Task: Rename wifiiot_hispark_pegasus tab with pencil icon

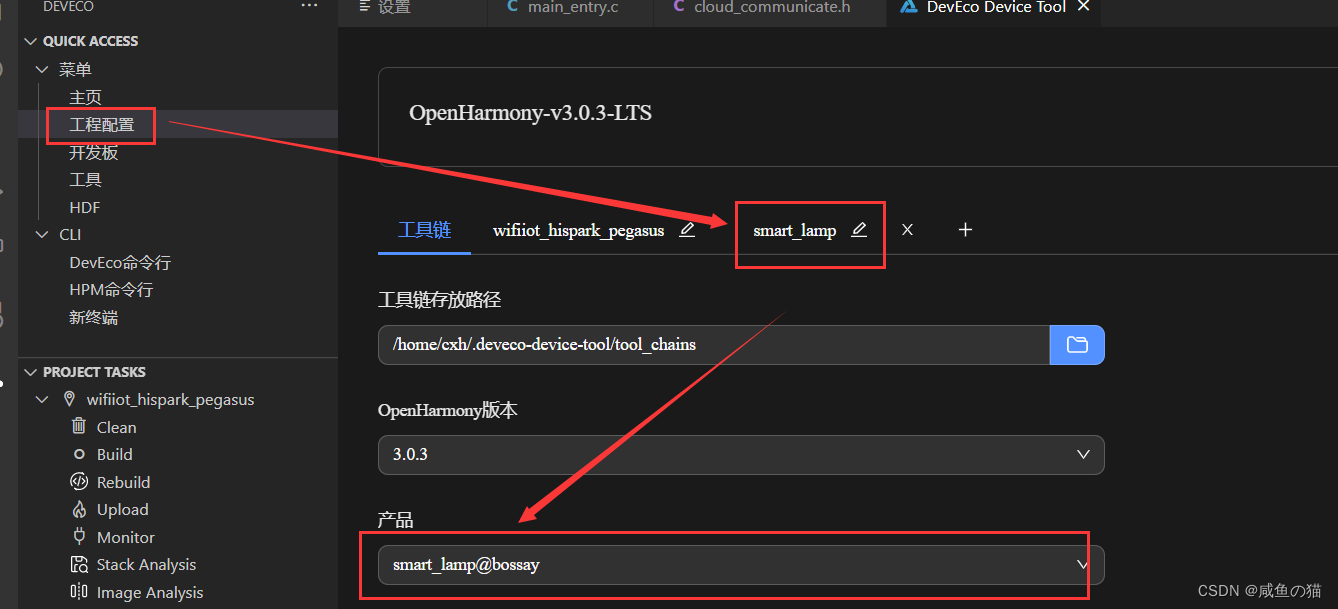Action: coord(687,230)
